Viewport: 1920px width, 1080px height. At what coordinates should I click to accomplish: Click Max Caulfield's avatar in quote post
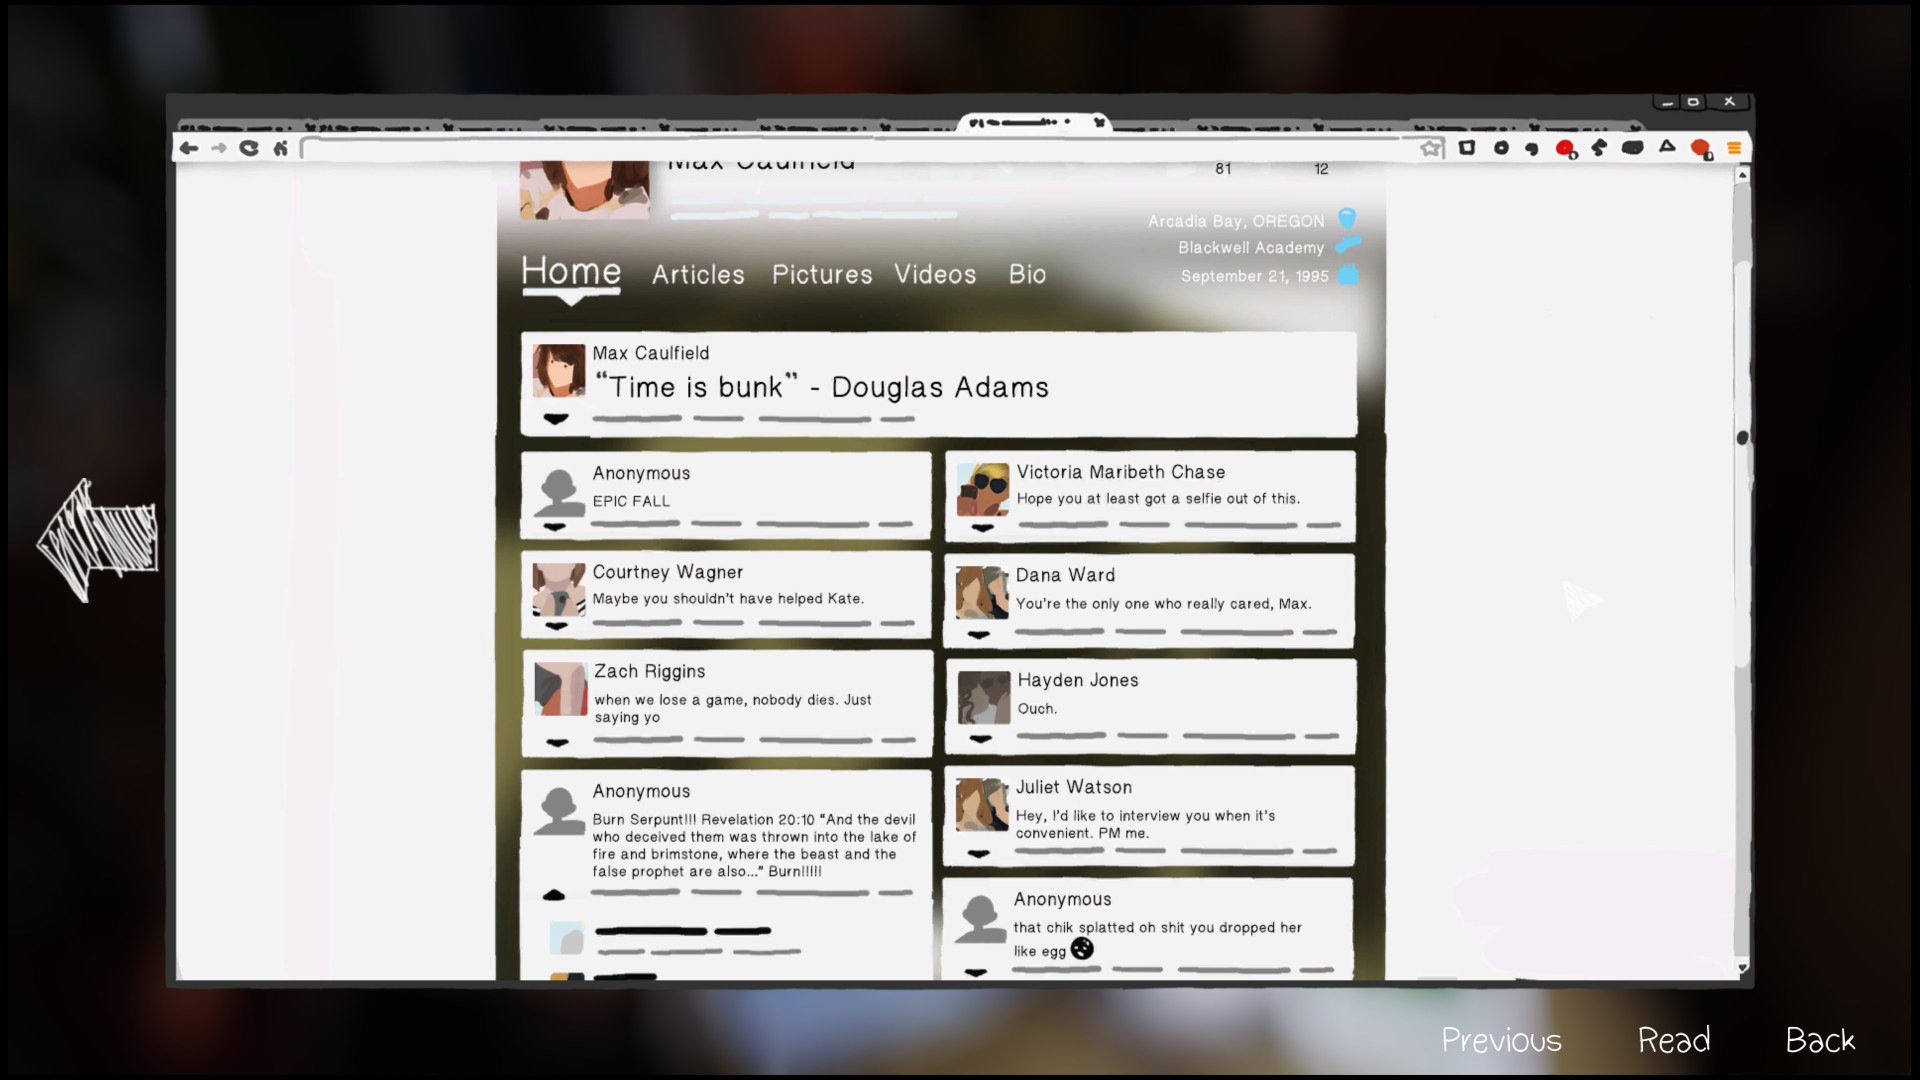(x=559, y=371)
